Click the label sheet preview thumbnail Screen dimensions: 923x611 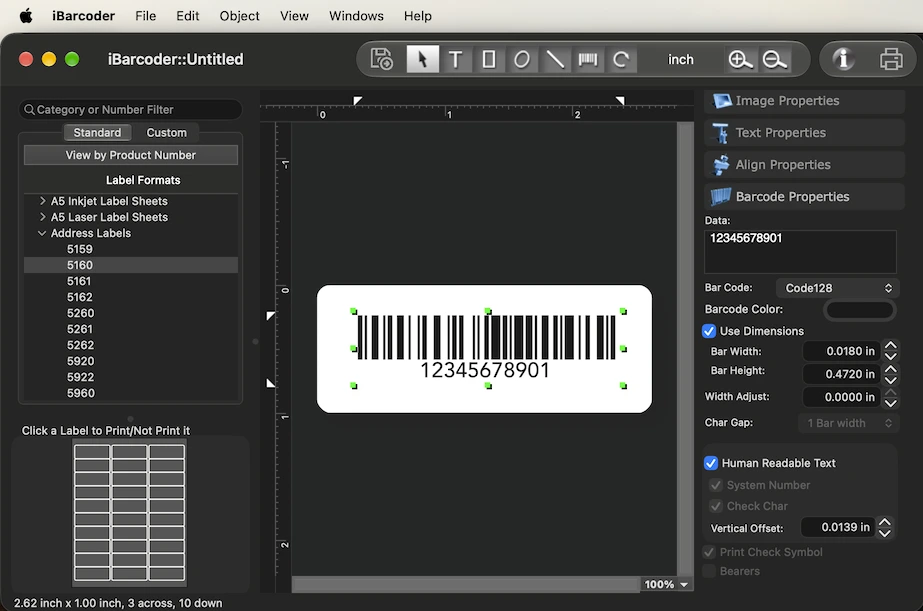[x=130, y=513]
